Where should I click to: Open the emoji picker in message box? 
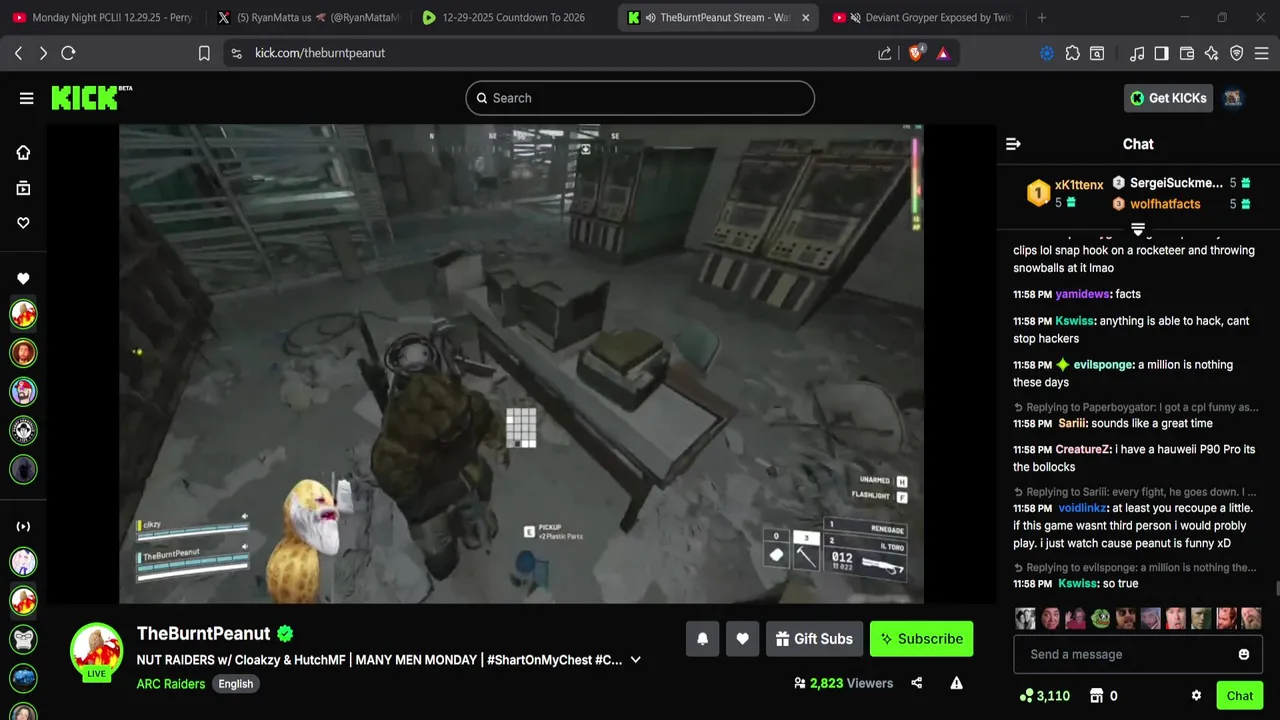click(1244, 654)
